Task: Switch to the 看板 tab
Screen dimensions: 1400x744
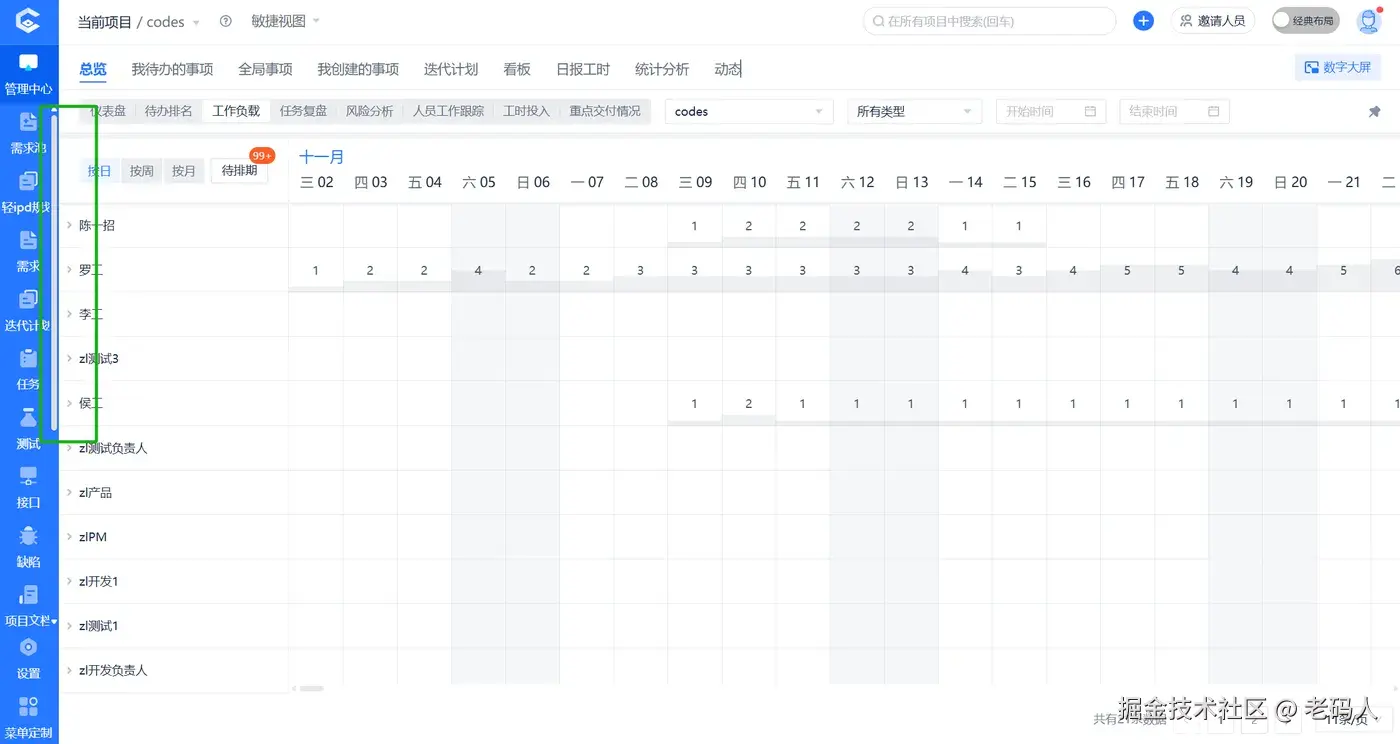Action: point(517,69)
